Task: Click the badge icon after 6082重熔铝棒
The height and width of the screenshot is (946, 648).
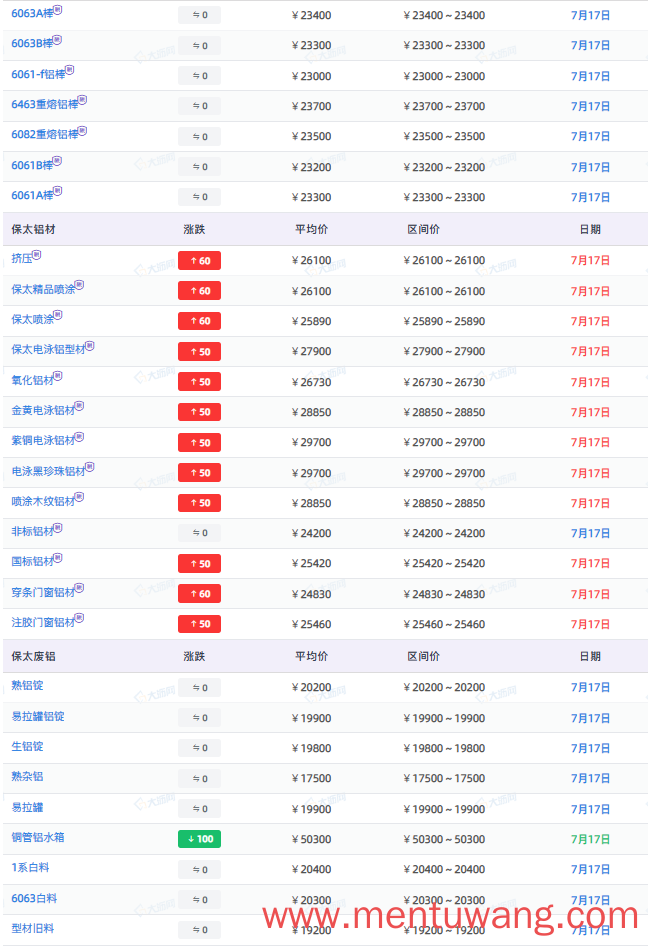Action: click(x=83, y=131)
